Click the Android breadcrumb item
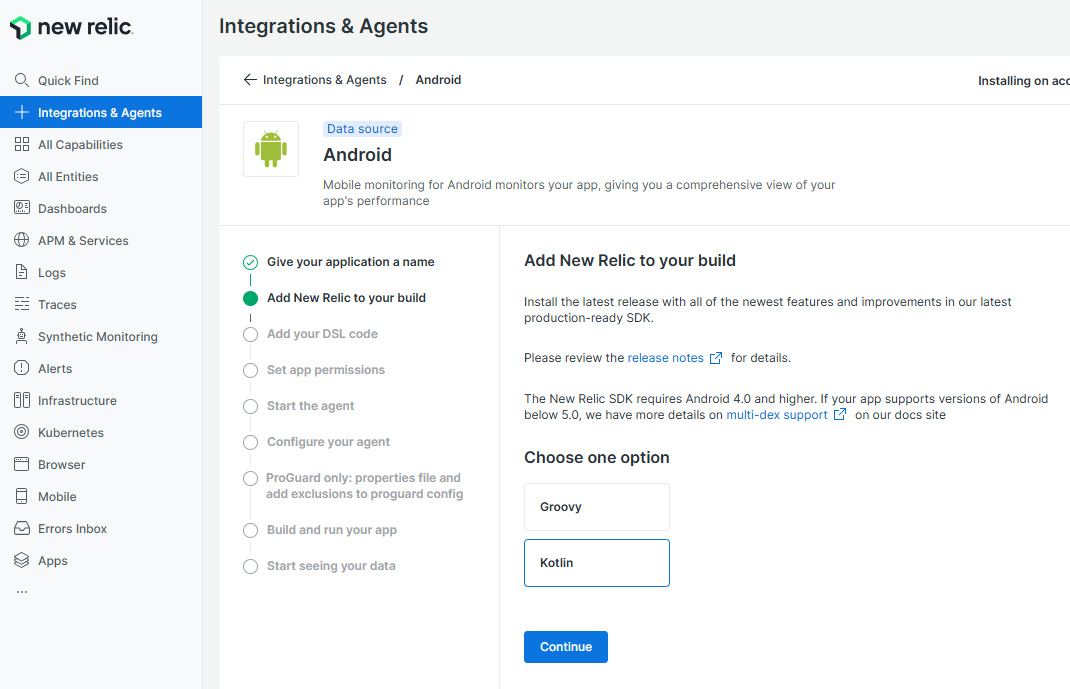The height and width of the screenshot is (689, 1070). coord(438,80)
